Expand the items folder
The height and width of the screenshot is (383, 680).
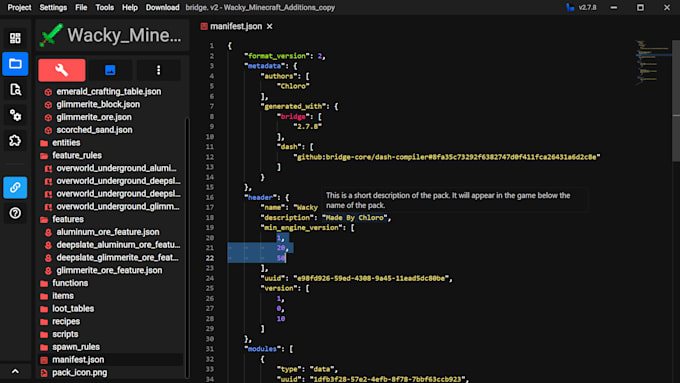tap(63, 296)
